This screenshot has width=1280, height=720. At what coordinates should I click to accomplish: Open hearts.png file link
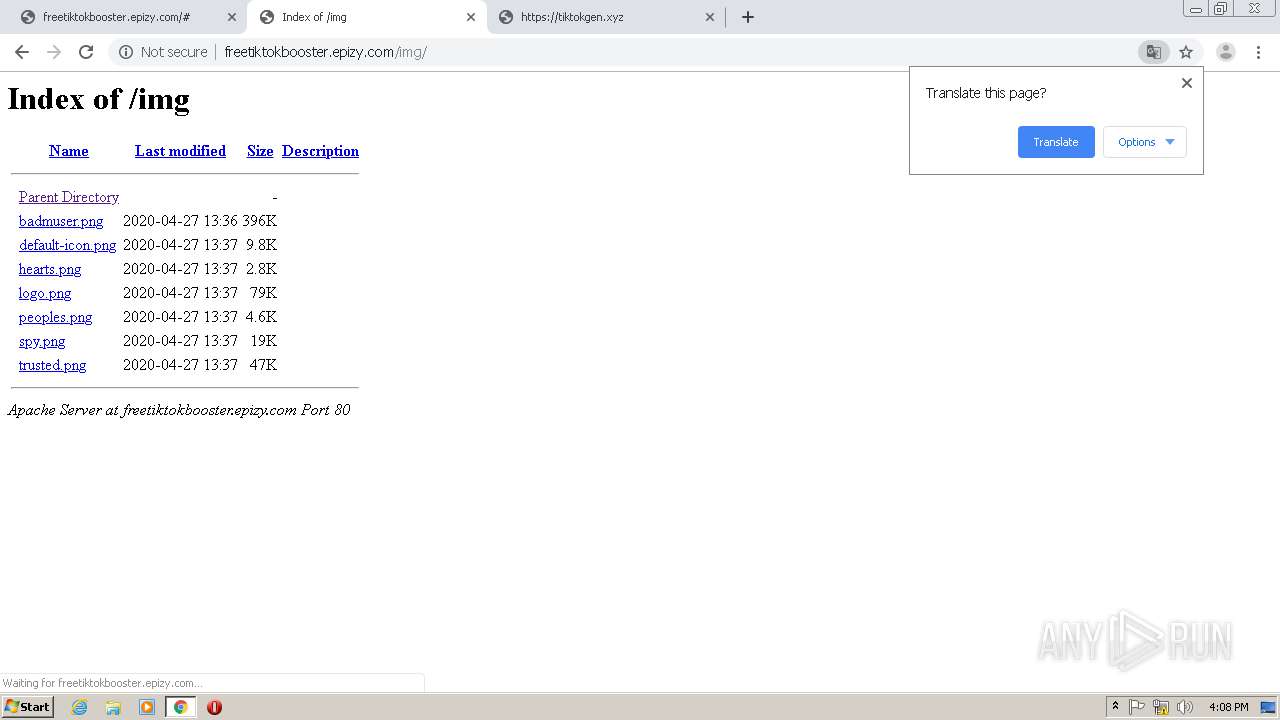click(x=50, y=269)
